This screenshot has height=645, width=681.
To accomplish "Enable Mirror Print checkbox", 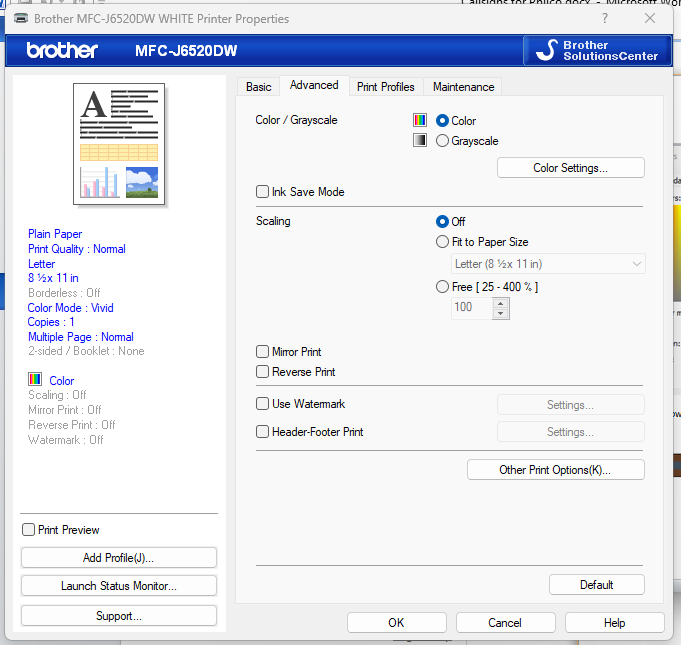I will coord(262,351).
